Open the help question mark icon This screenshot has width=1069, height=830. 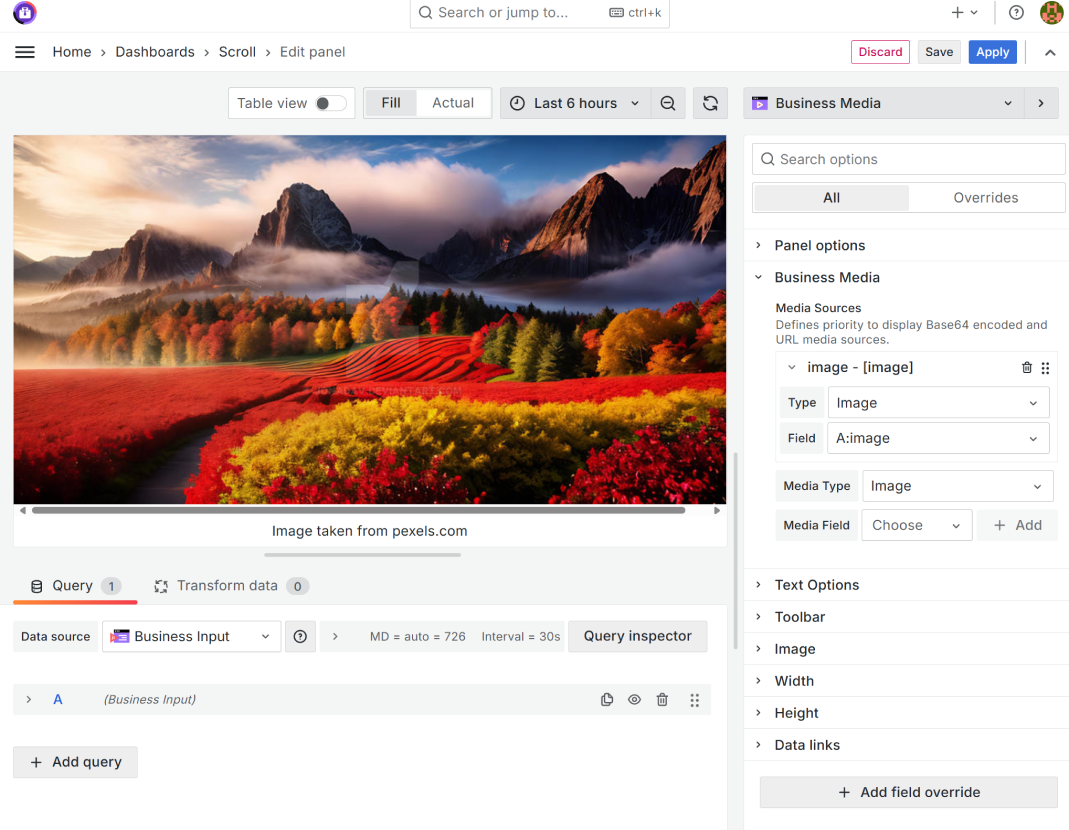tap(1016, 13)
